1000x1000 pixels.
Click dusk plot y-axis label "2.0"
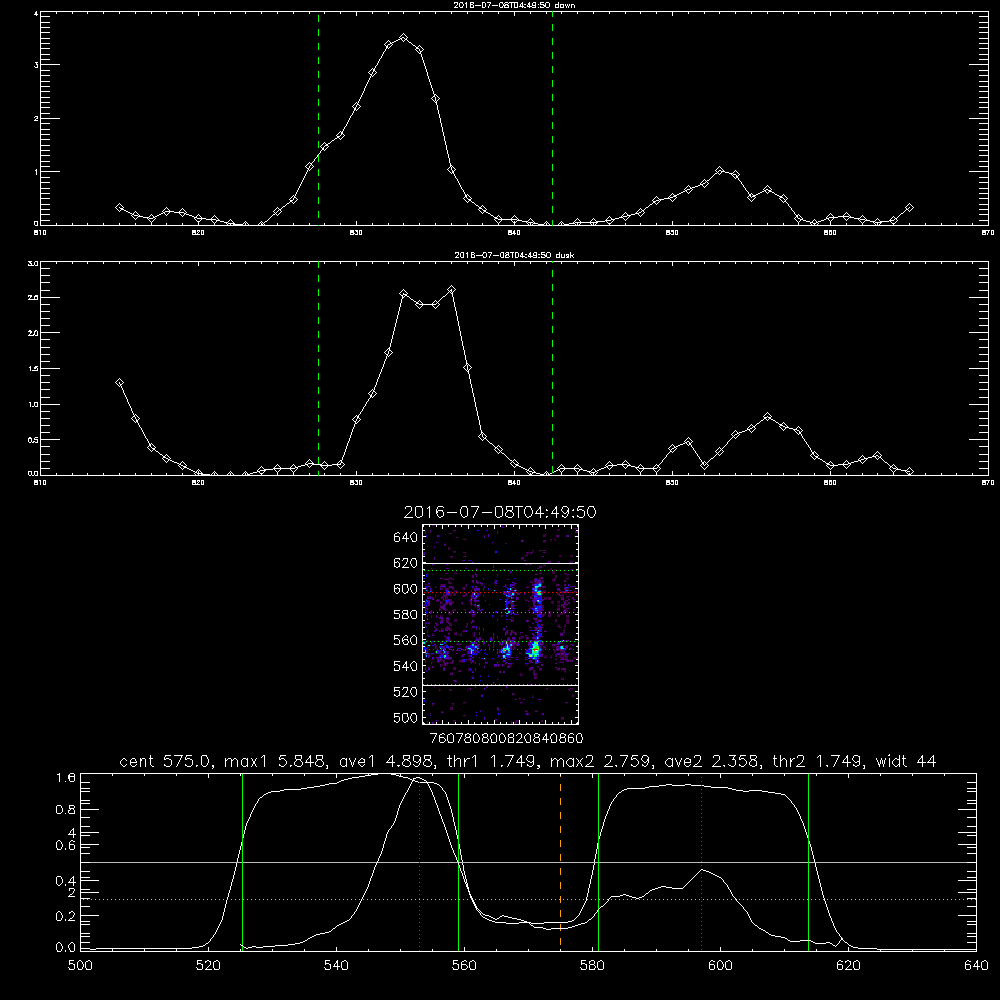33,334
